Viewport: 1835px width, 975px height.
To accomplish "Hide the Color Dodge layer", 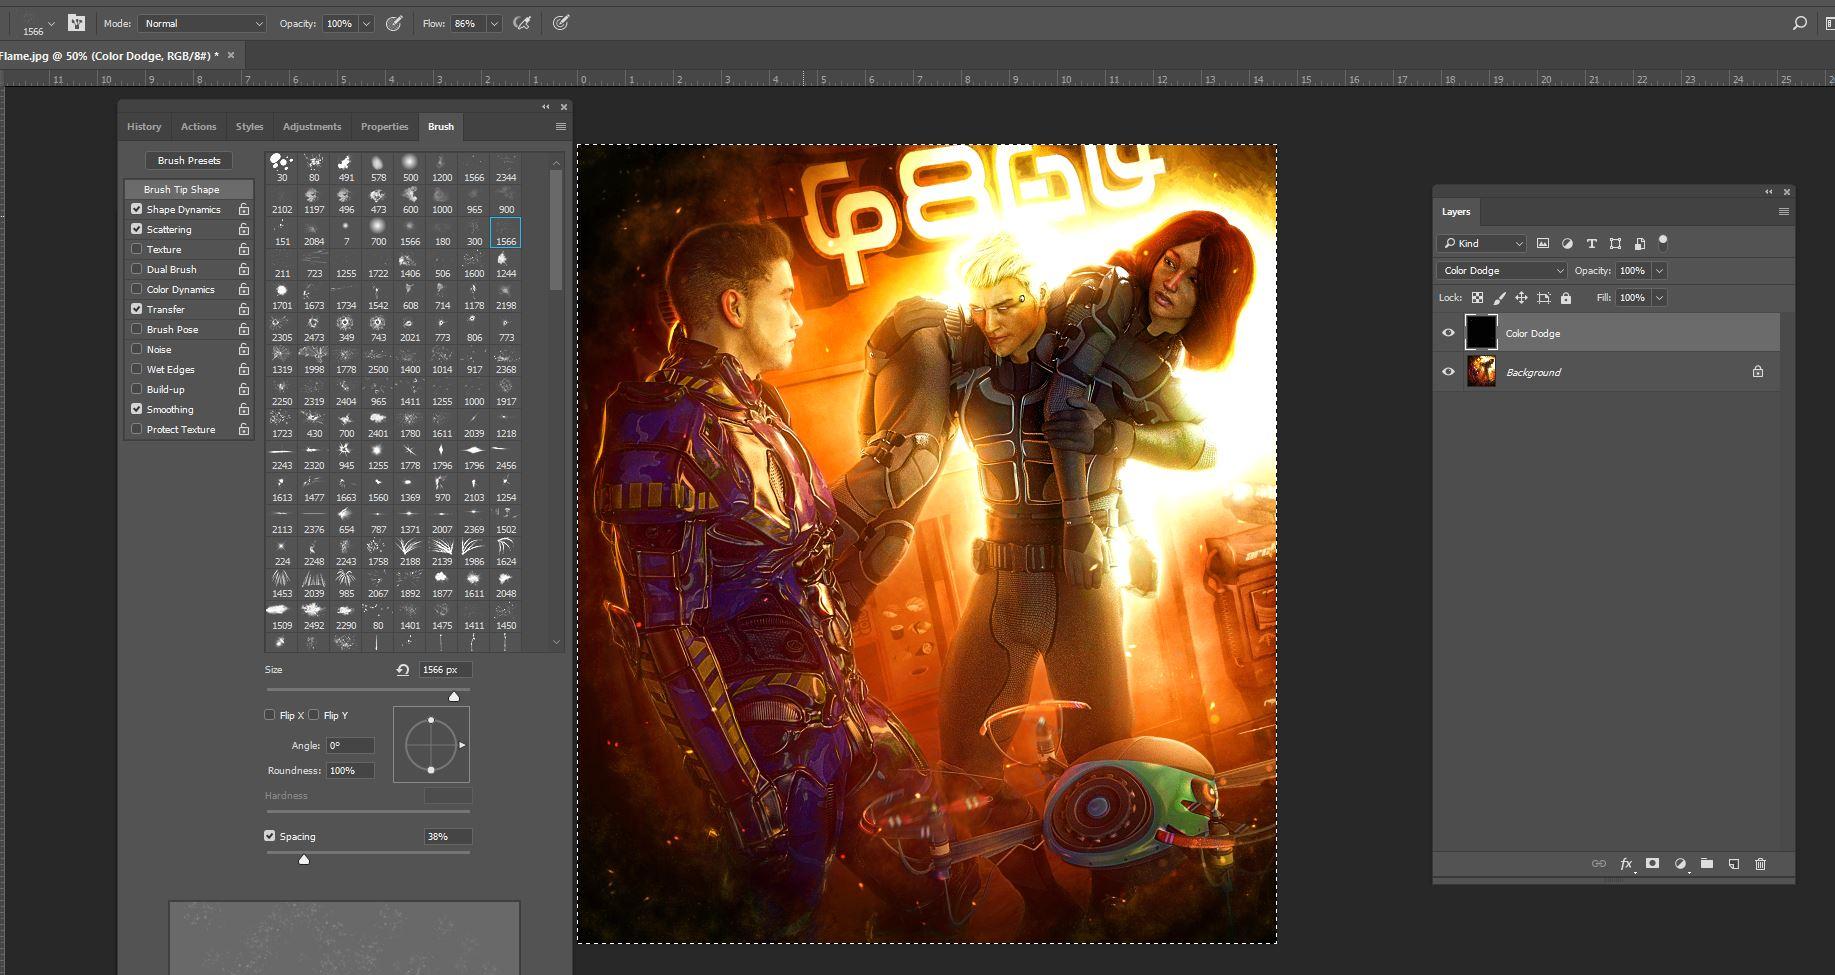I will click(1448, 333).
